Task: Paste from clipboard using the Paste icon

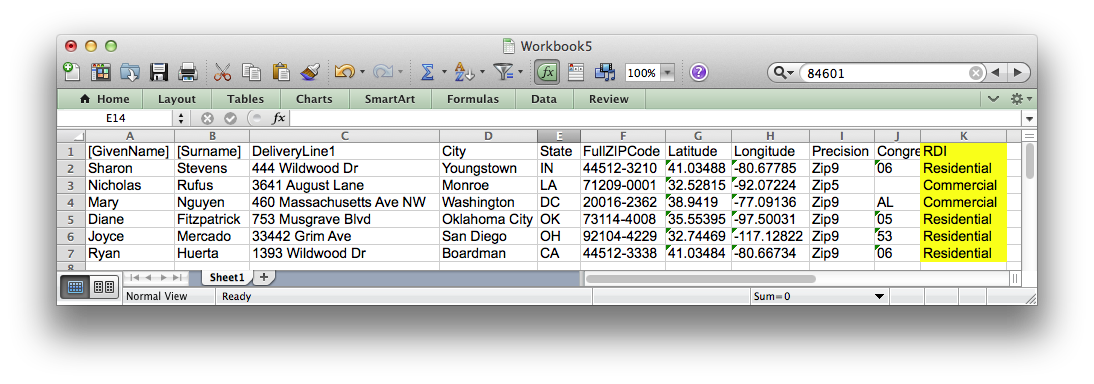Action: click(x=280, y=72)
